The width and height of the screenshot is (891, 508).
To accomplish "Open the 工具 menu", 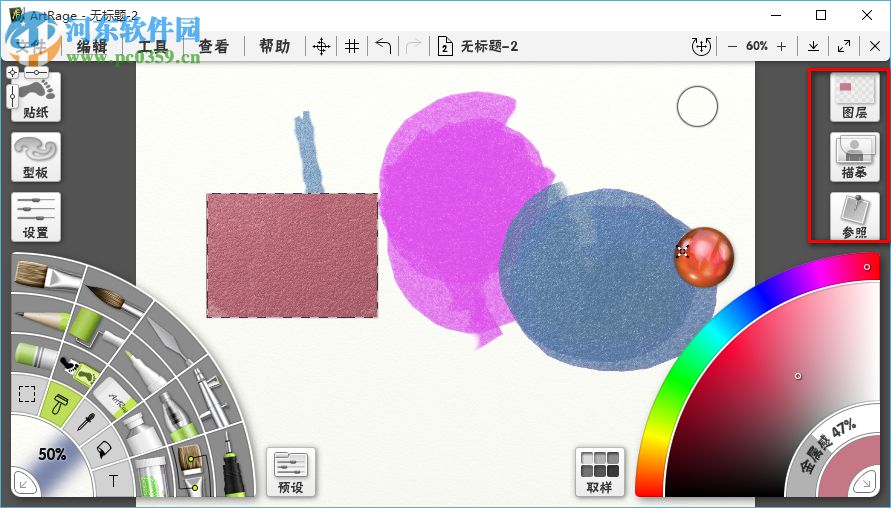I will 153,46.
